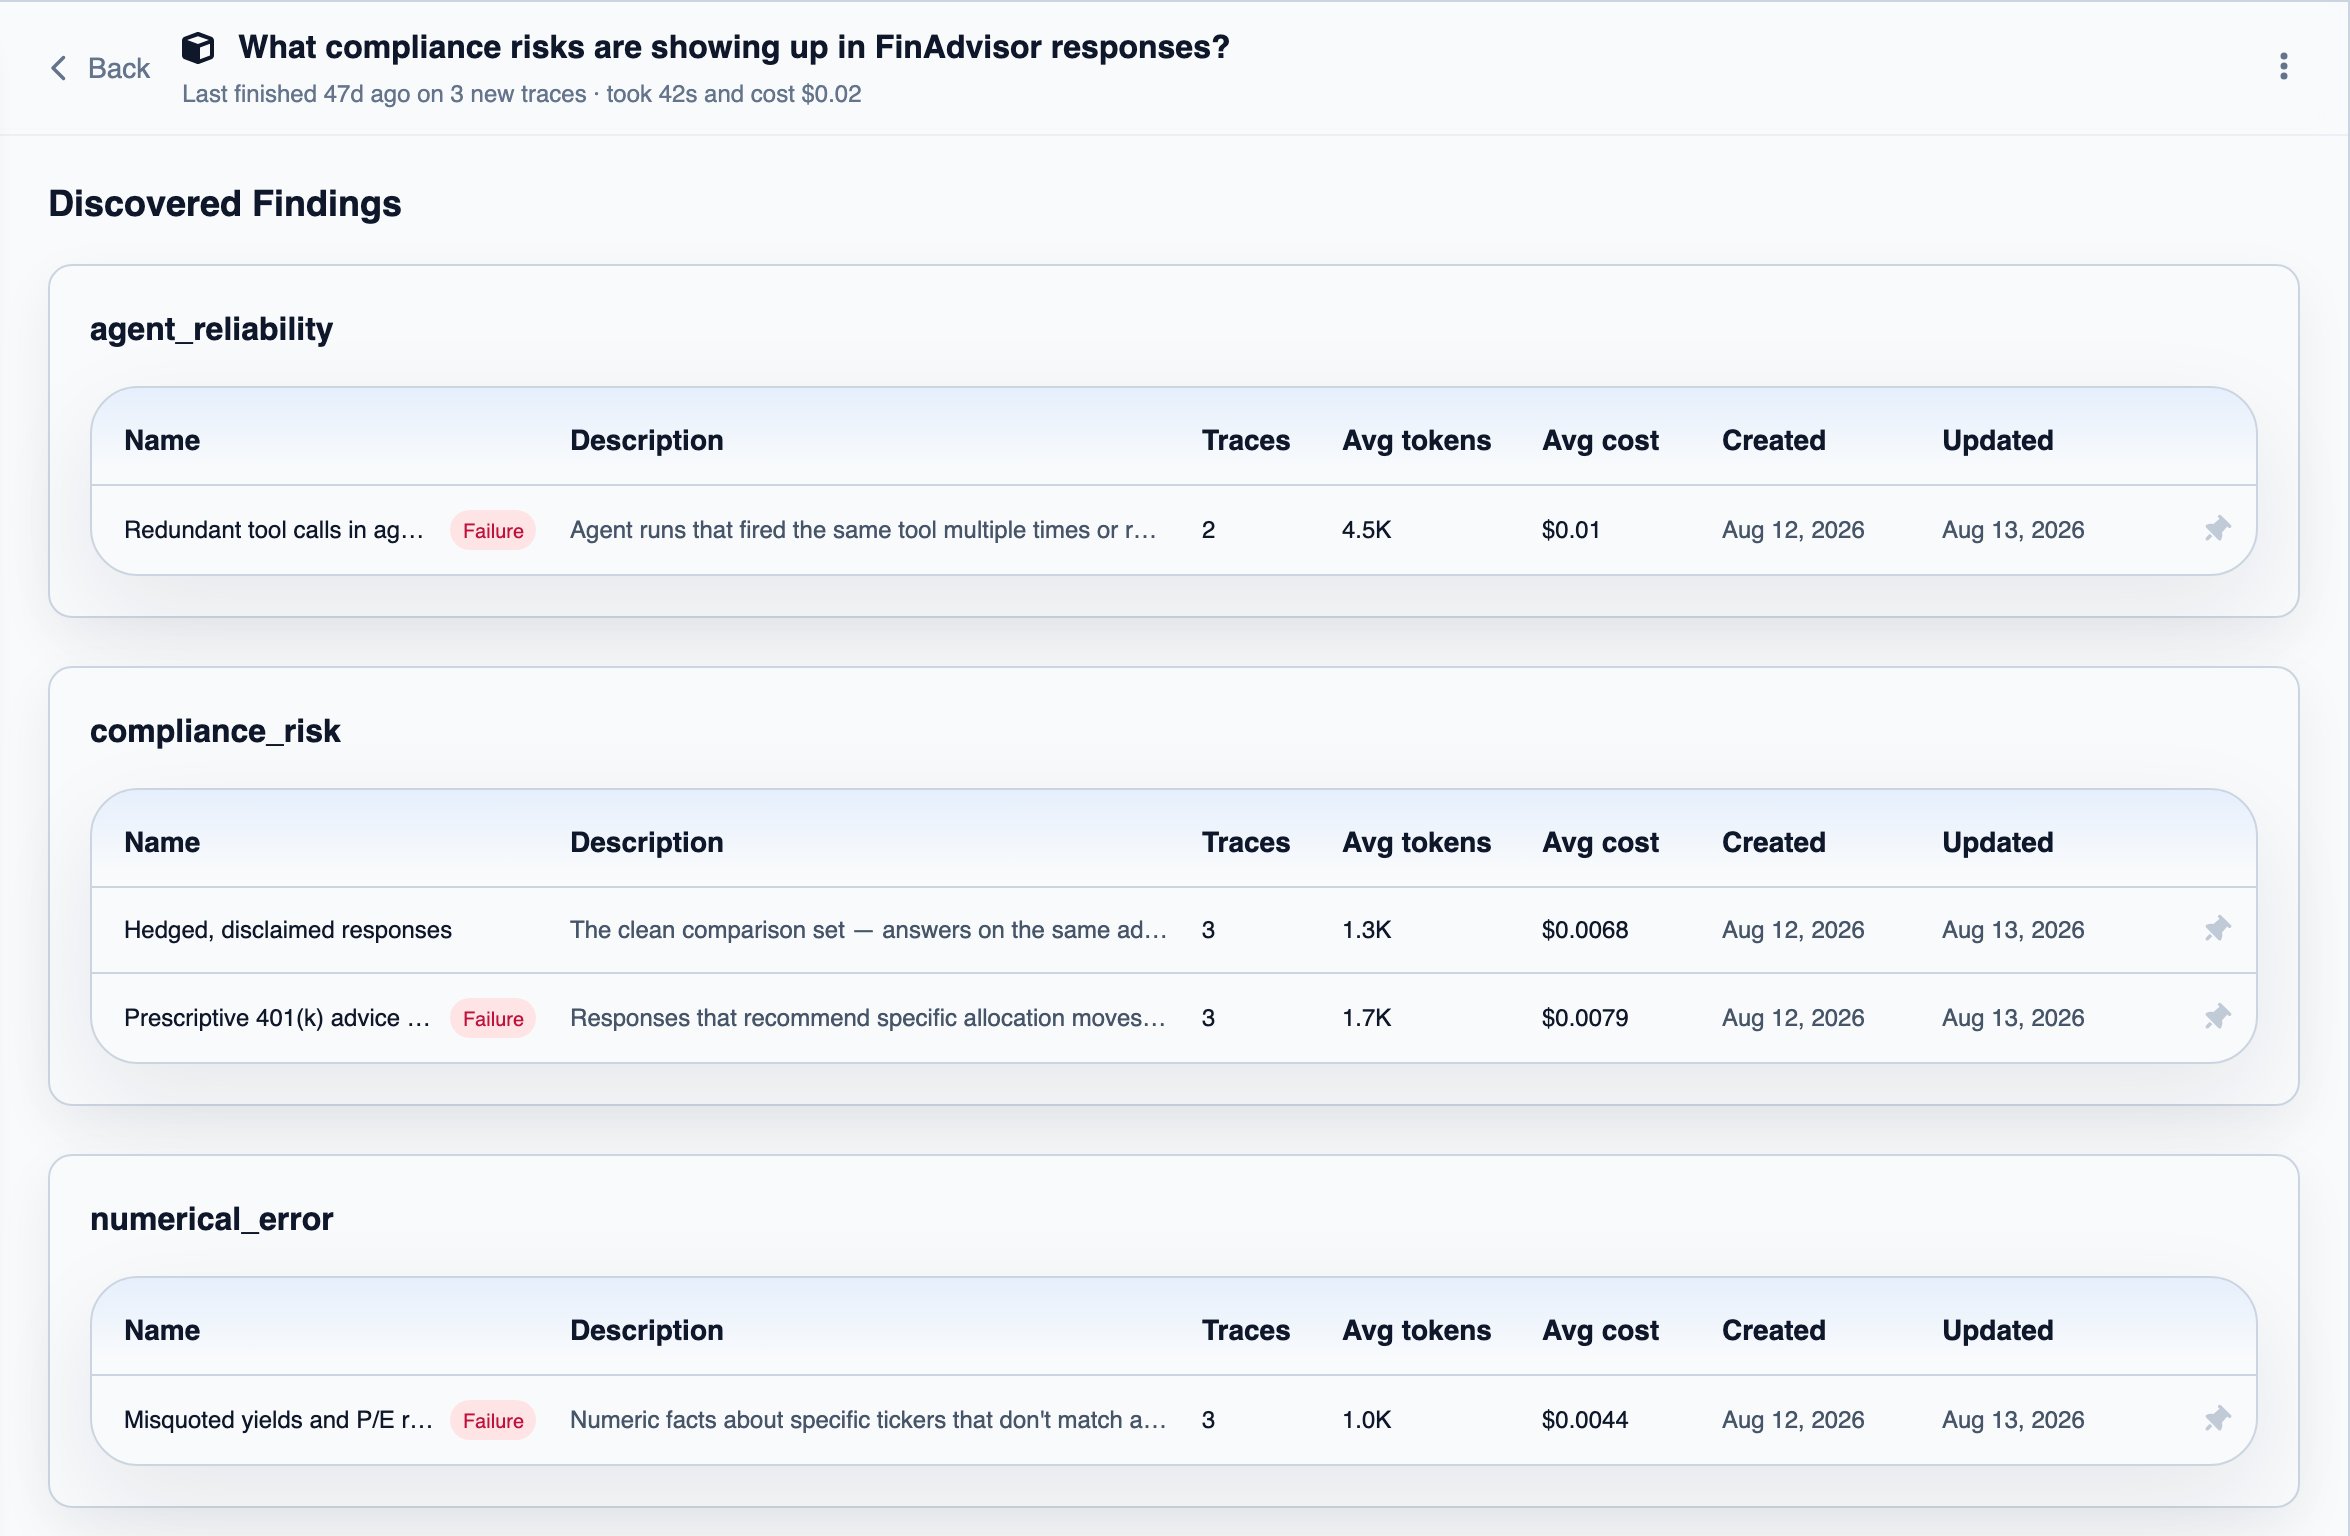2350x1536 pixels.
Task: Select description 'Numeric facts about specific tickers'
Action: click(868, 1420)
